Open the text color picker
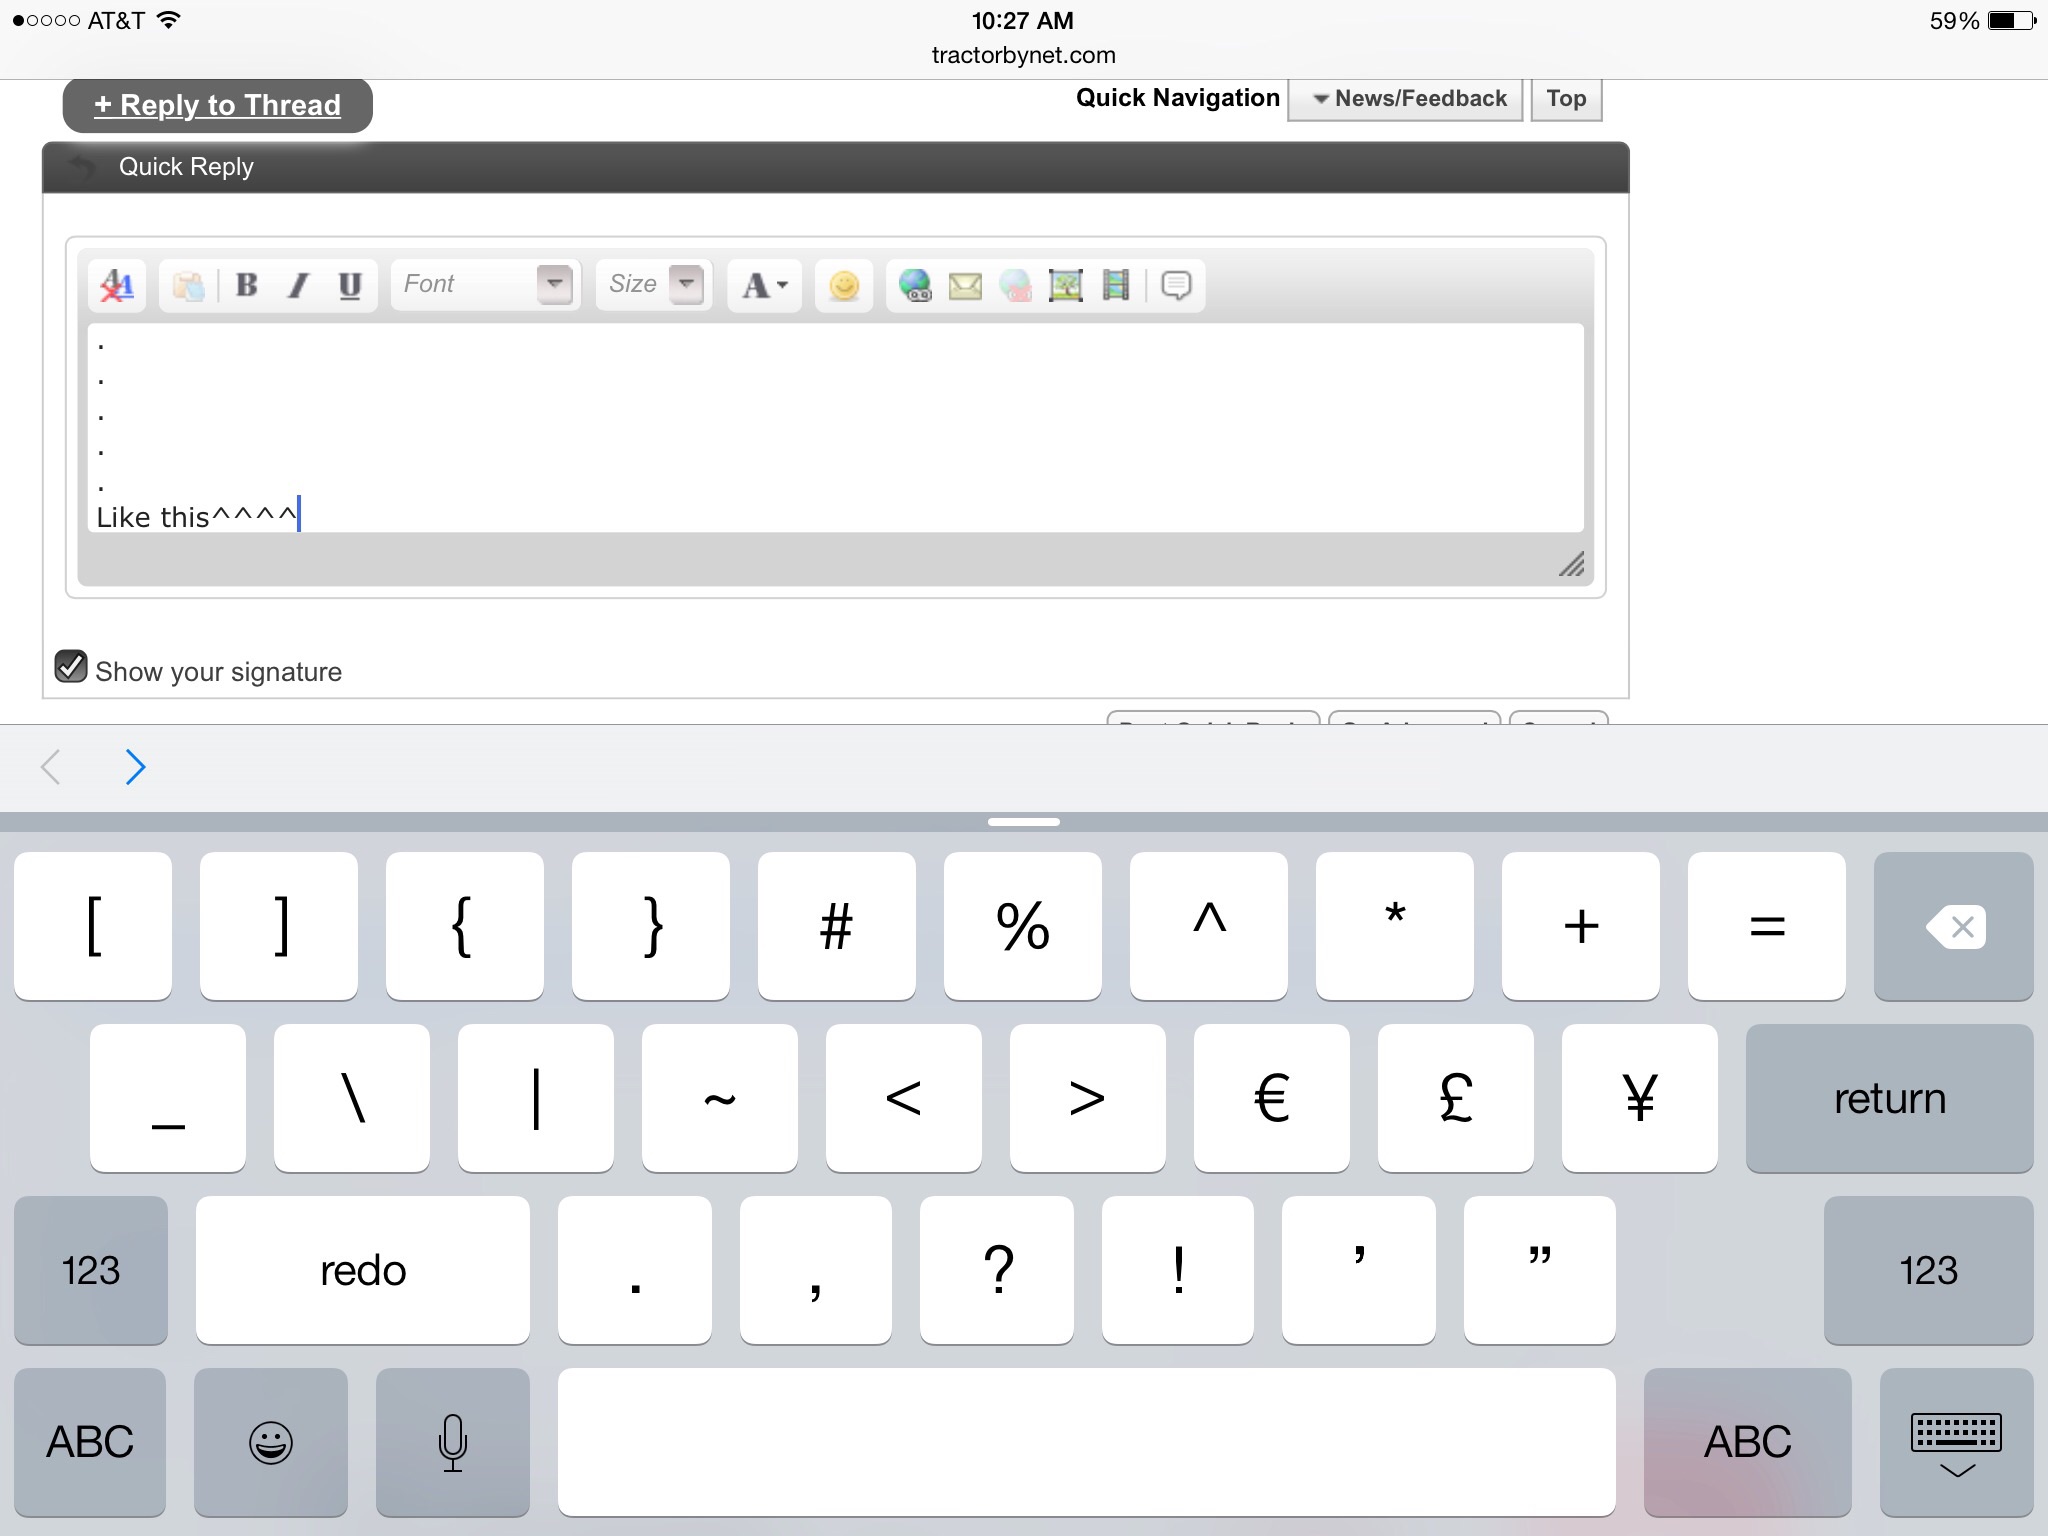This screenshot has height=1536, width=2048. pyautogui.click(x=765, y=286)
